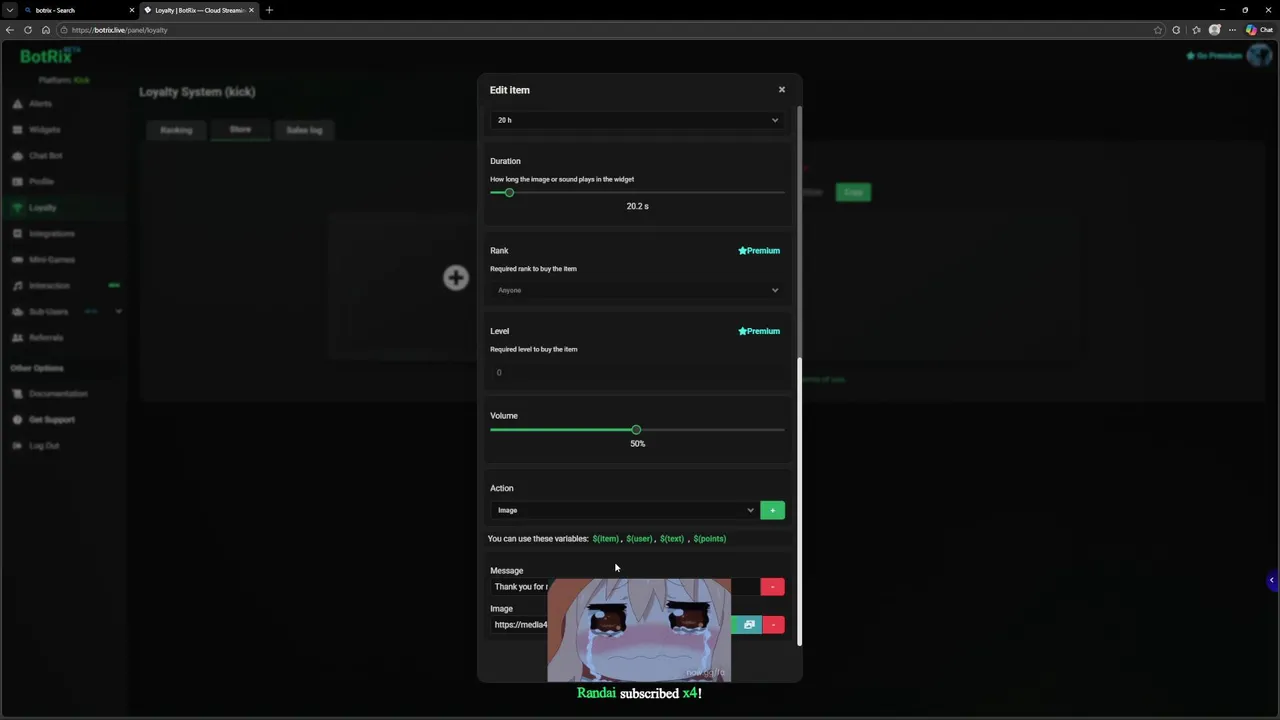Move the Volume slider handle at 50%

[636, 430]
